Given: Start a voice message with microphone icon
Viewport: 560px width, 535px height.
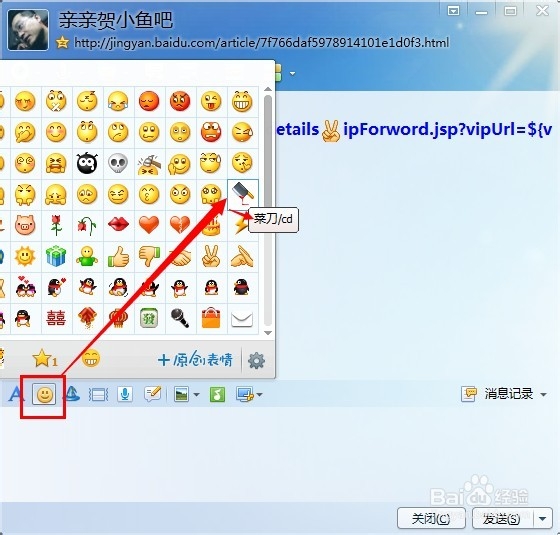Looking at the screenshot, I should [x=125, y=394].
